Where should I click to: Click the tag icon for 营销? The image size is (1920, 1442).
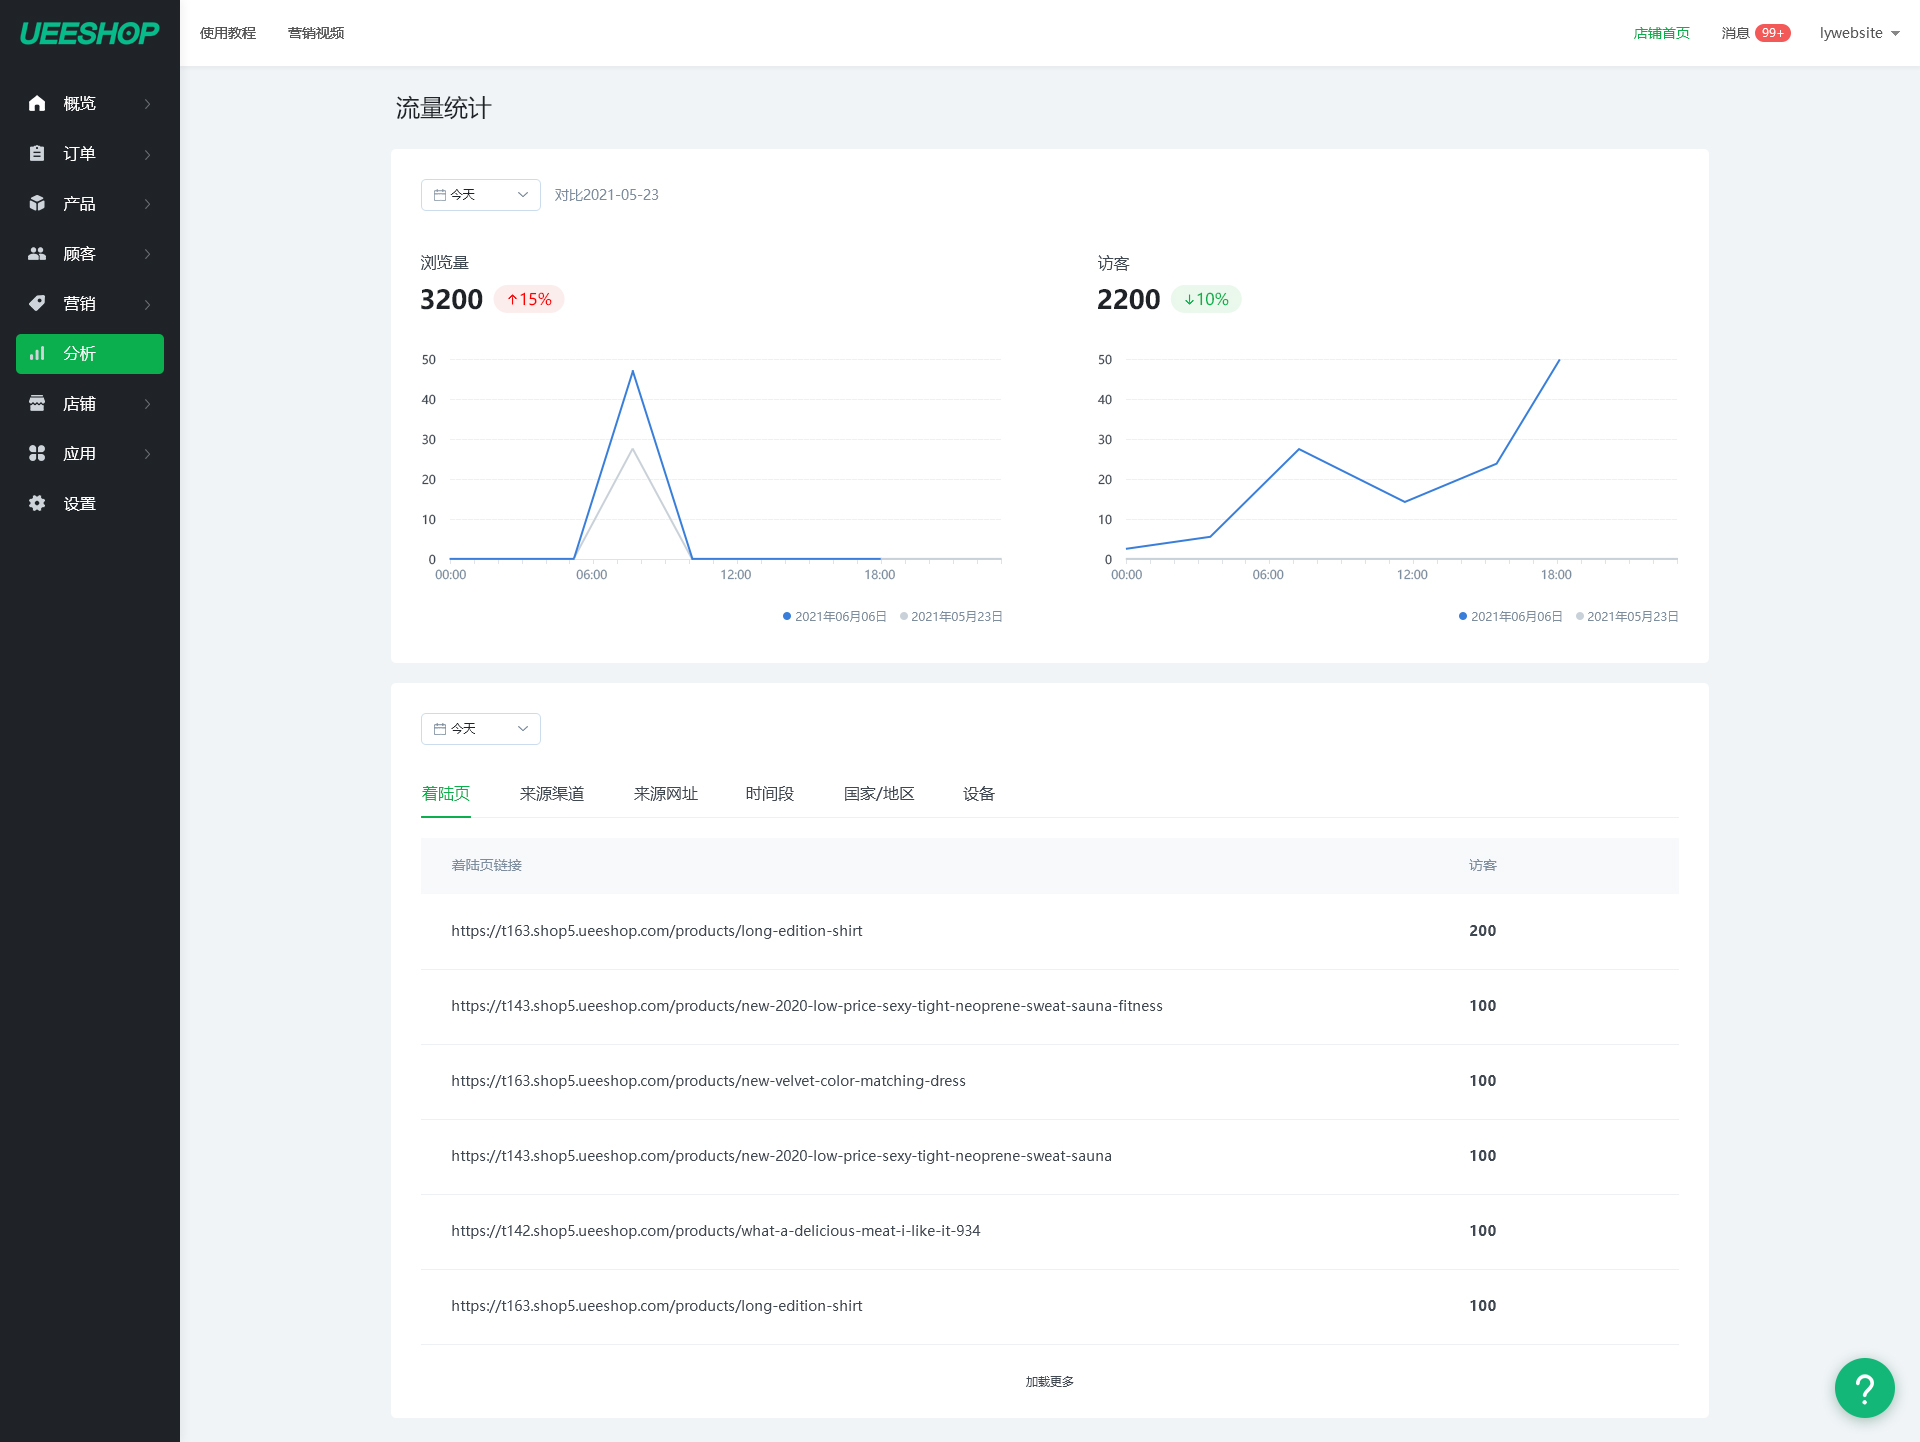click(x=37, y=303)
